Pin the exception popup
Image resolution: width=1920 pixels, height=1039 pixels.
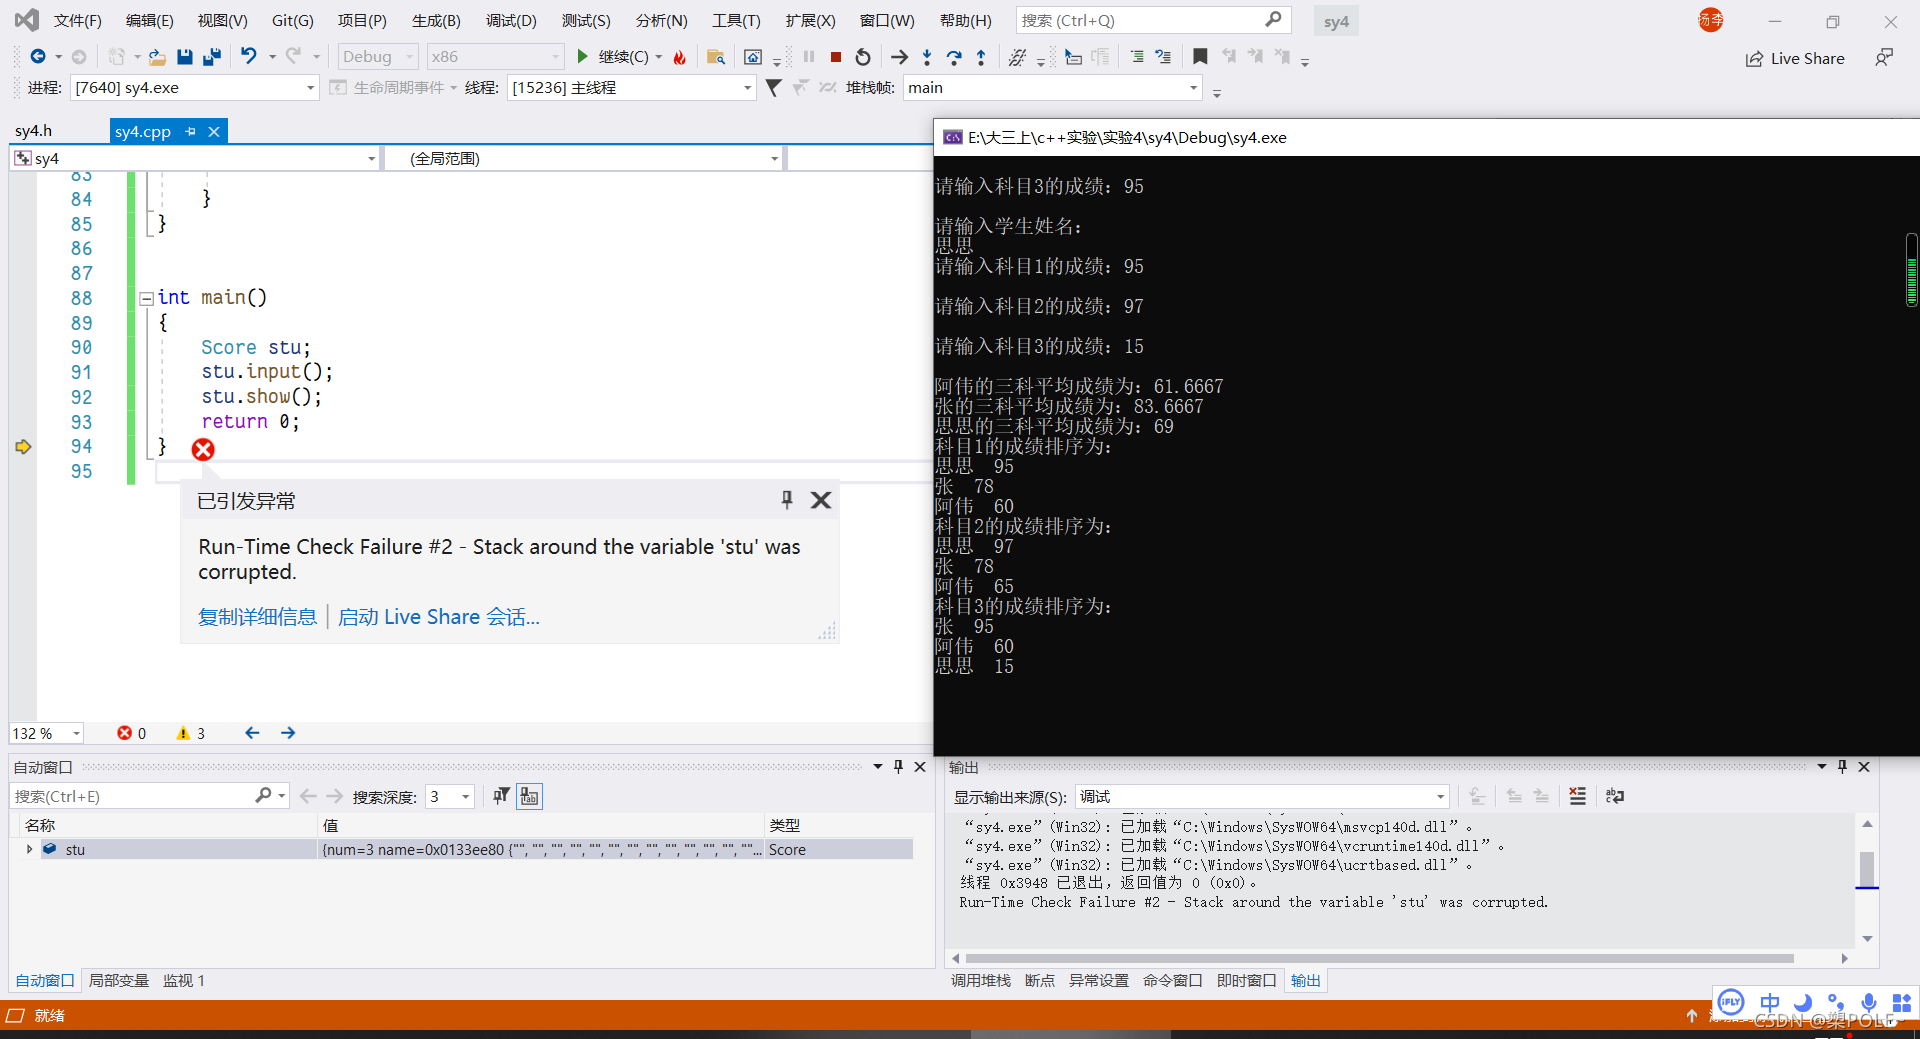click(787, 499)
